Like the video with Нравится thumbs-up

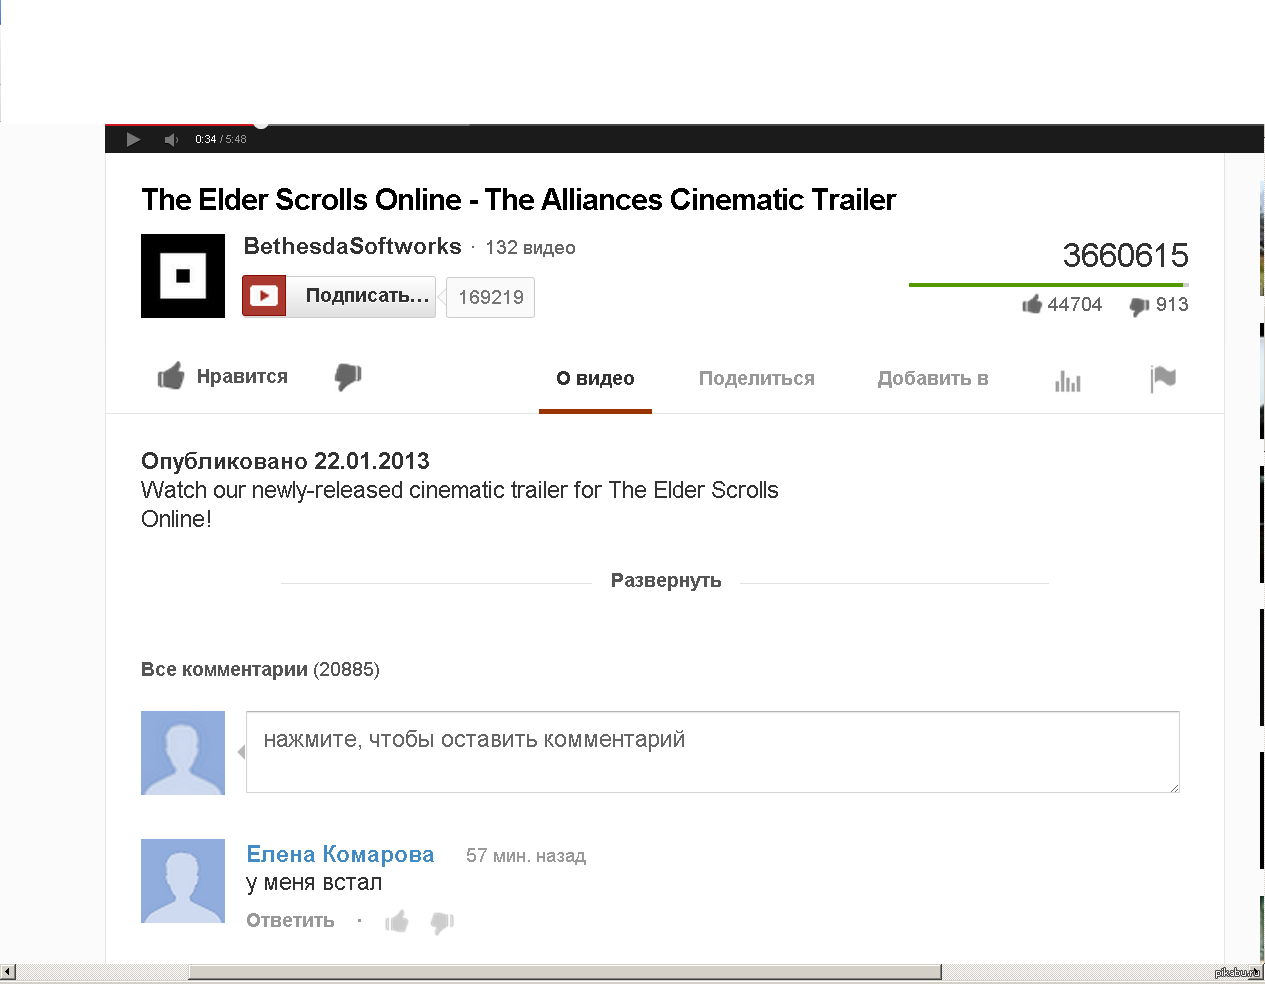point(223,377)
